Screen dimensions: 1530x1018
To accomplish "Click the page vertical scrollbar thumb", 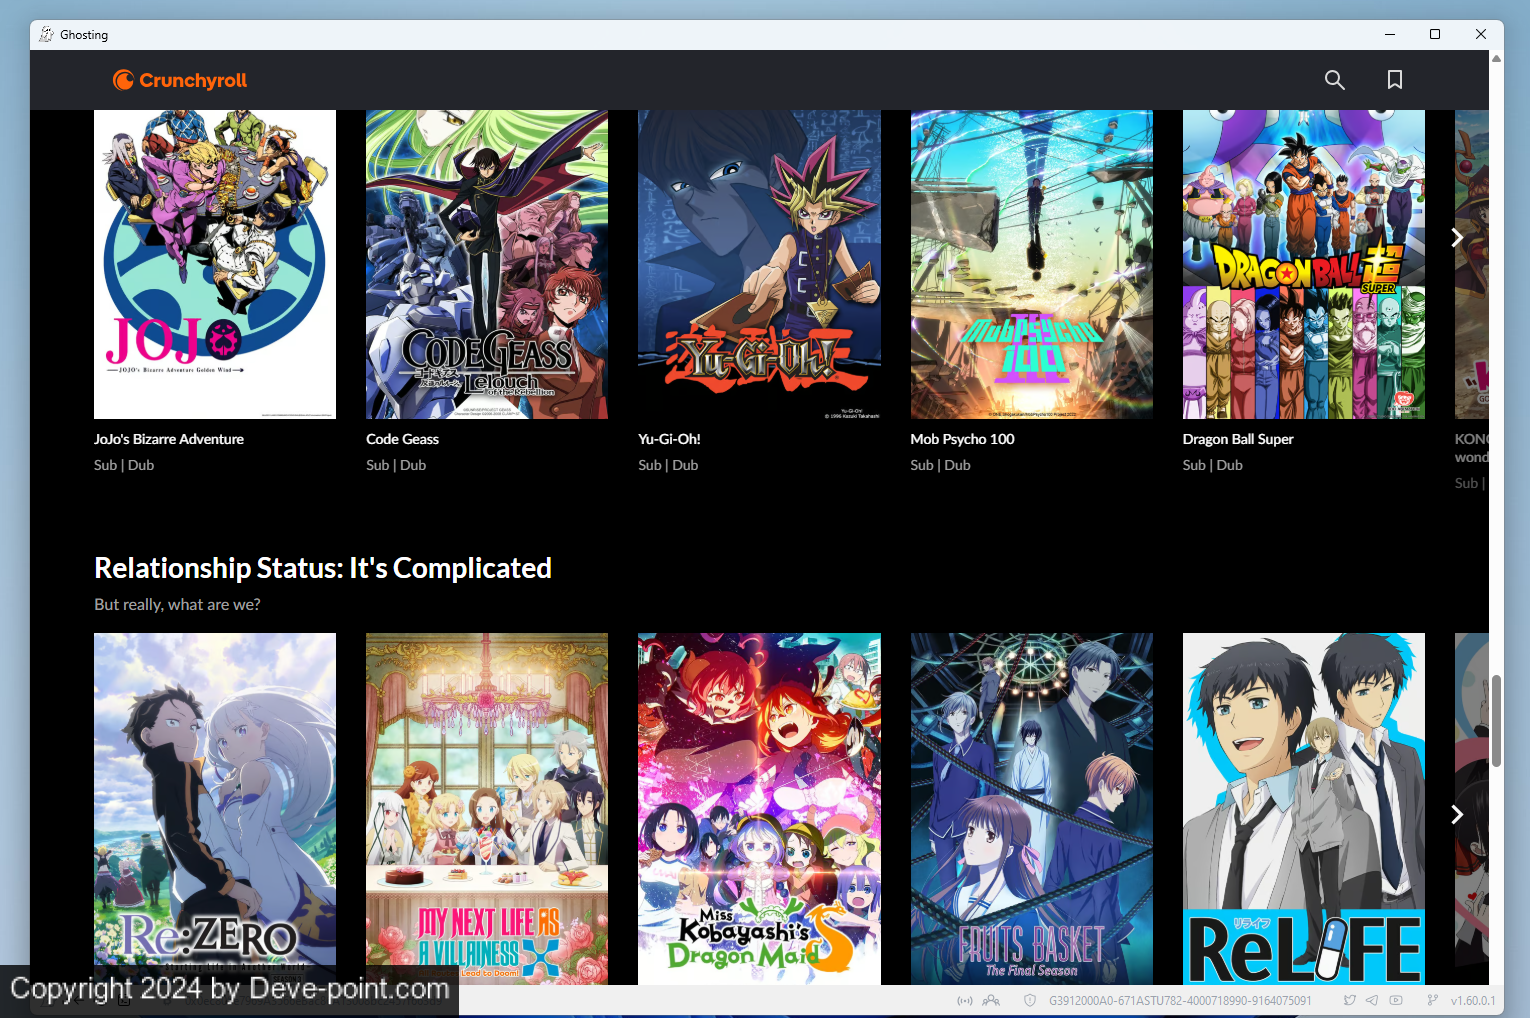I will click(x=1496, y=720).
